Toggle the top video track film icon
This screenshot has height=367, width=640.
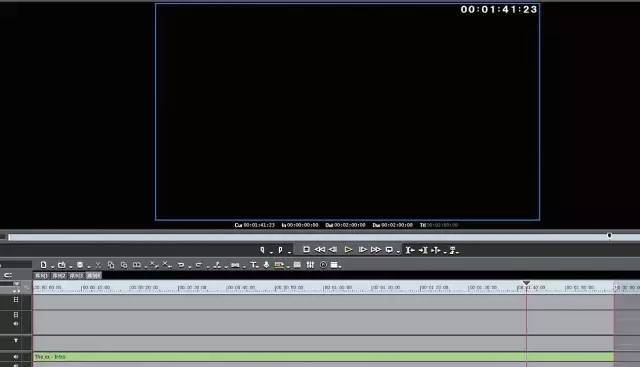pos(16,300)
